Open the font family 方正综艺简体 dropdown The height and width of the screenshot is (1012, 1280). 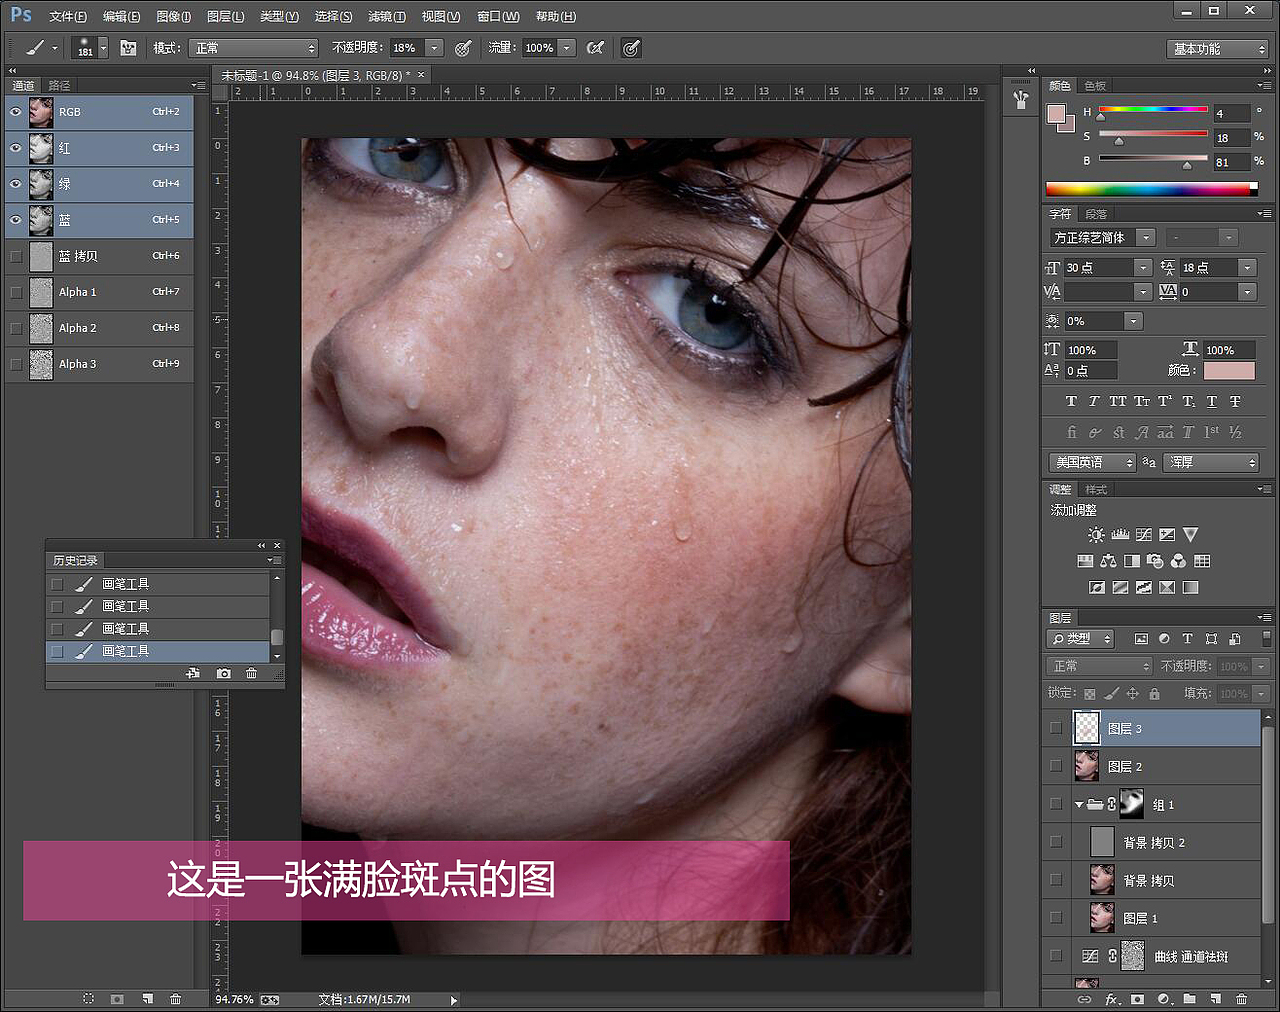click(1146, 237)
